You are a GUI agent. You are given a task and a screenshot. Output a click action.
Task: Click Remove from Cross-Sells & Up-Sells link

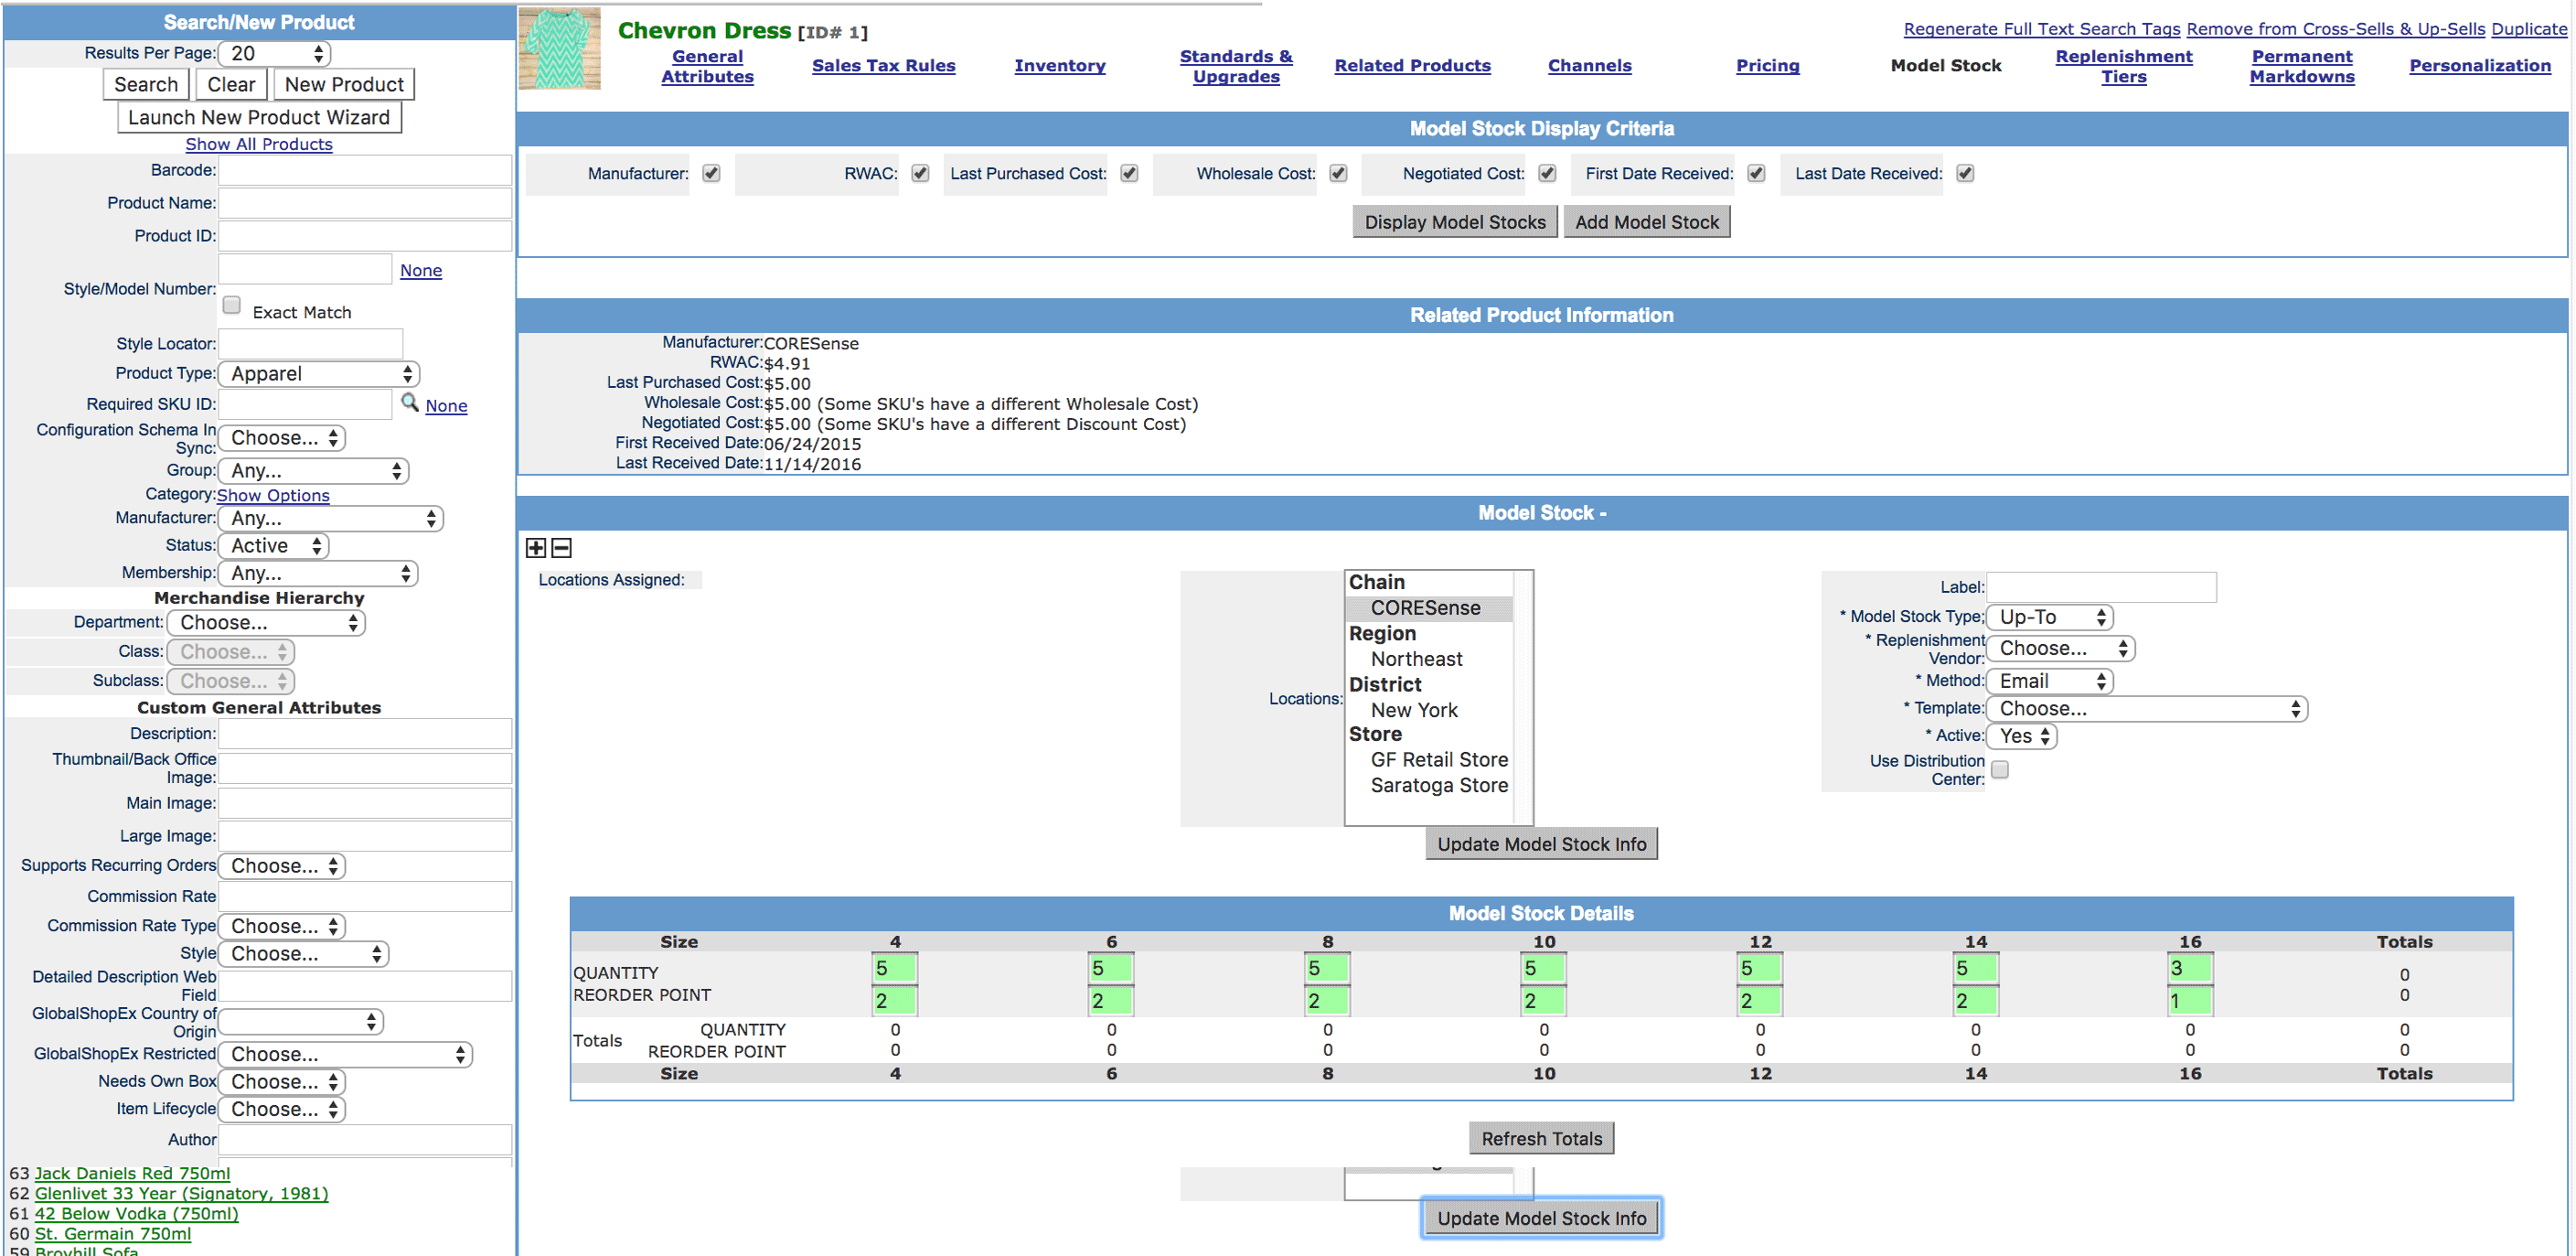click(x=2335, y=30)
